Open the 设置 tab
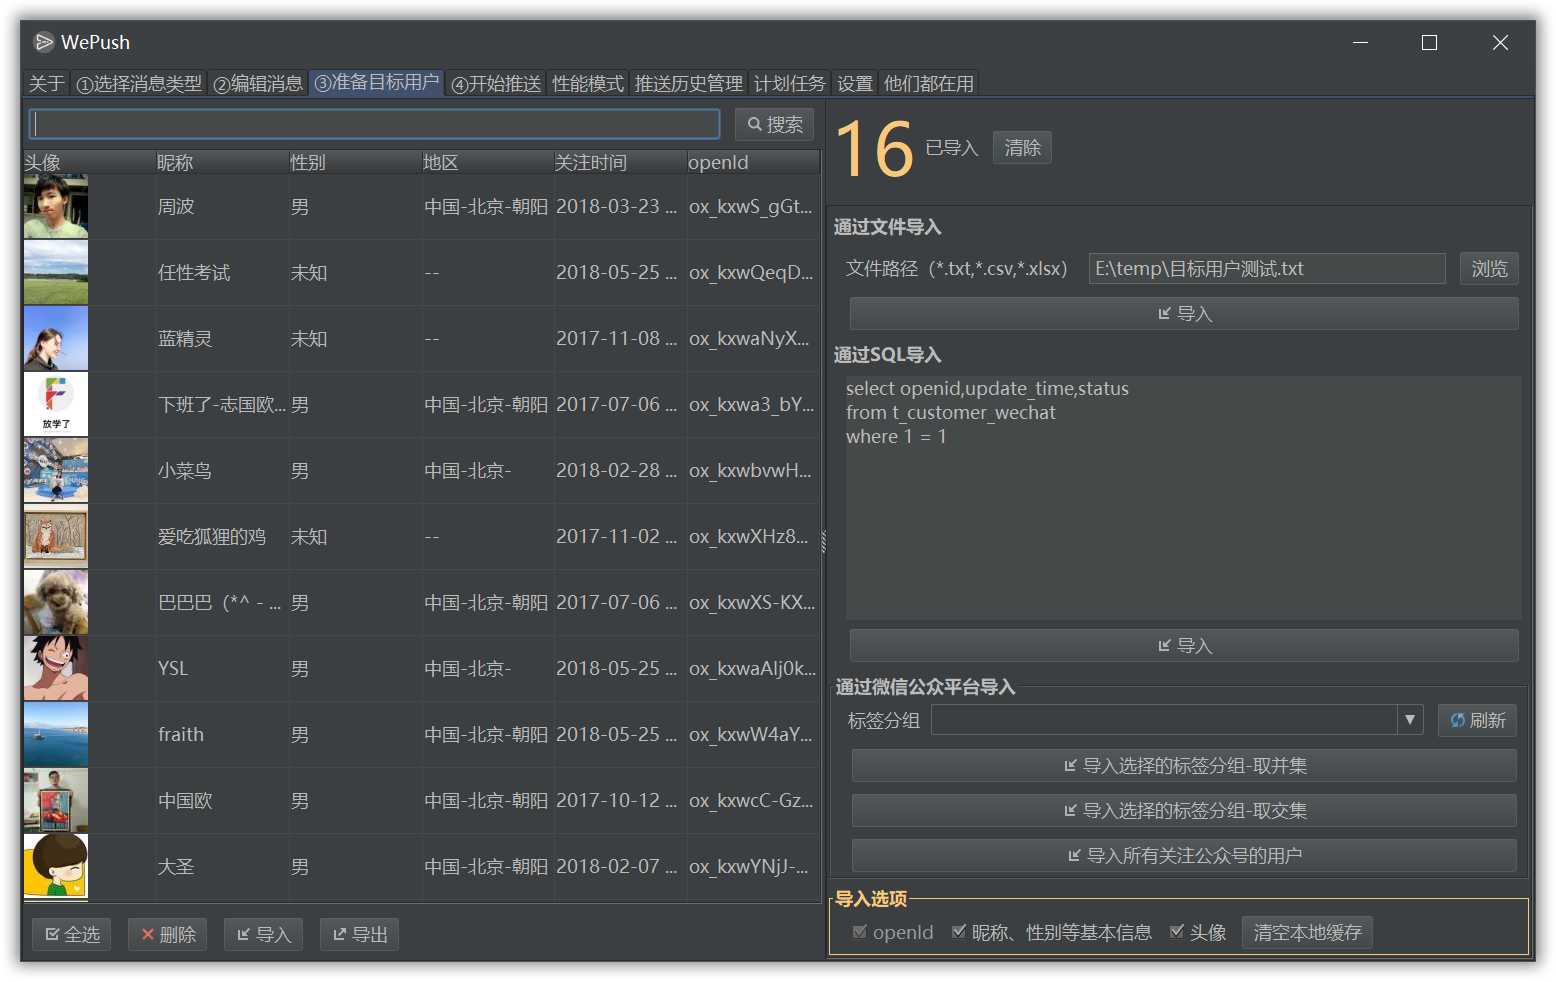Image resolution: width=1556 pixels, height=982 pixels. tap(855, 84)
